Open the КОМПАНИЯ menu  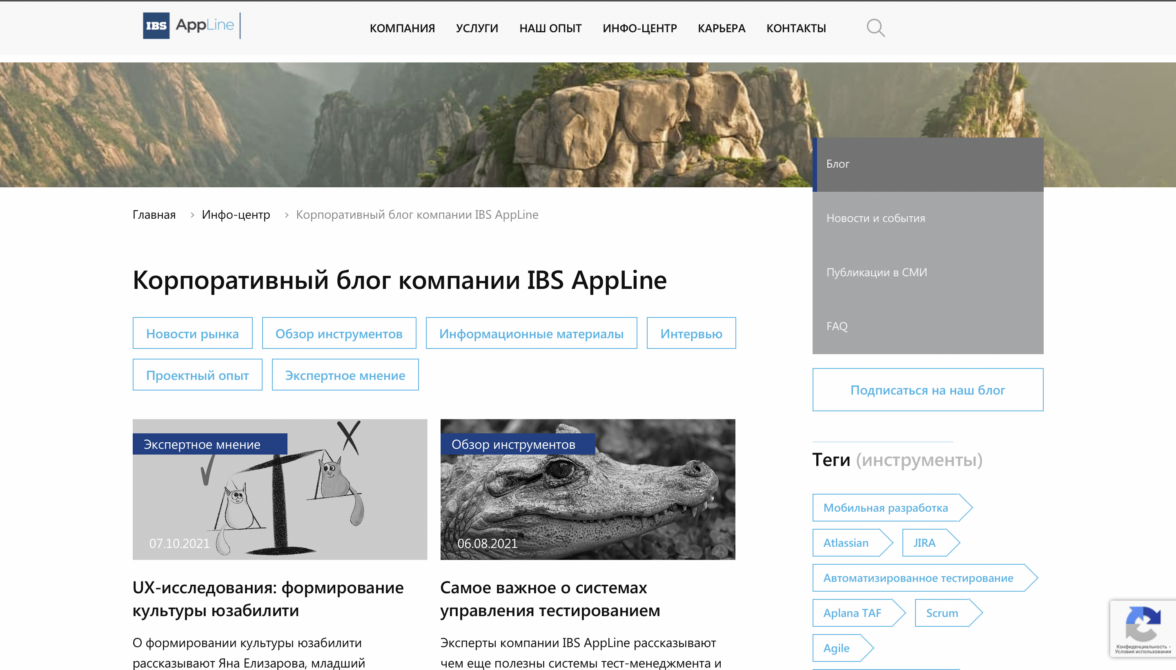tap(402, 29)
